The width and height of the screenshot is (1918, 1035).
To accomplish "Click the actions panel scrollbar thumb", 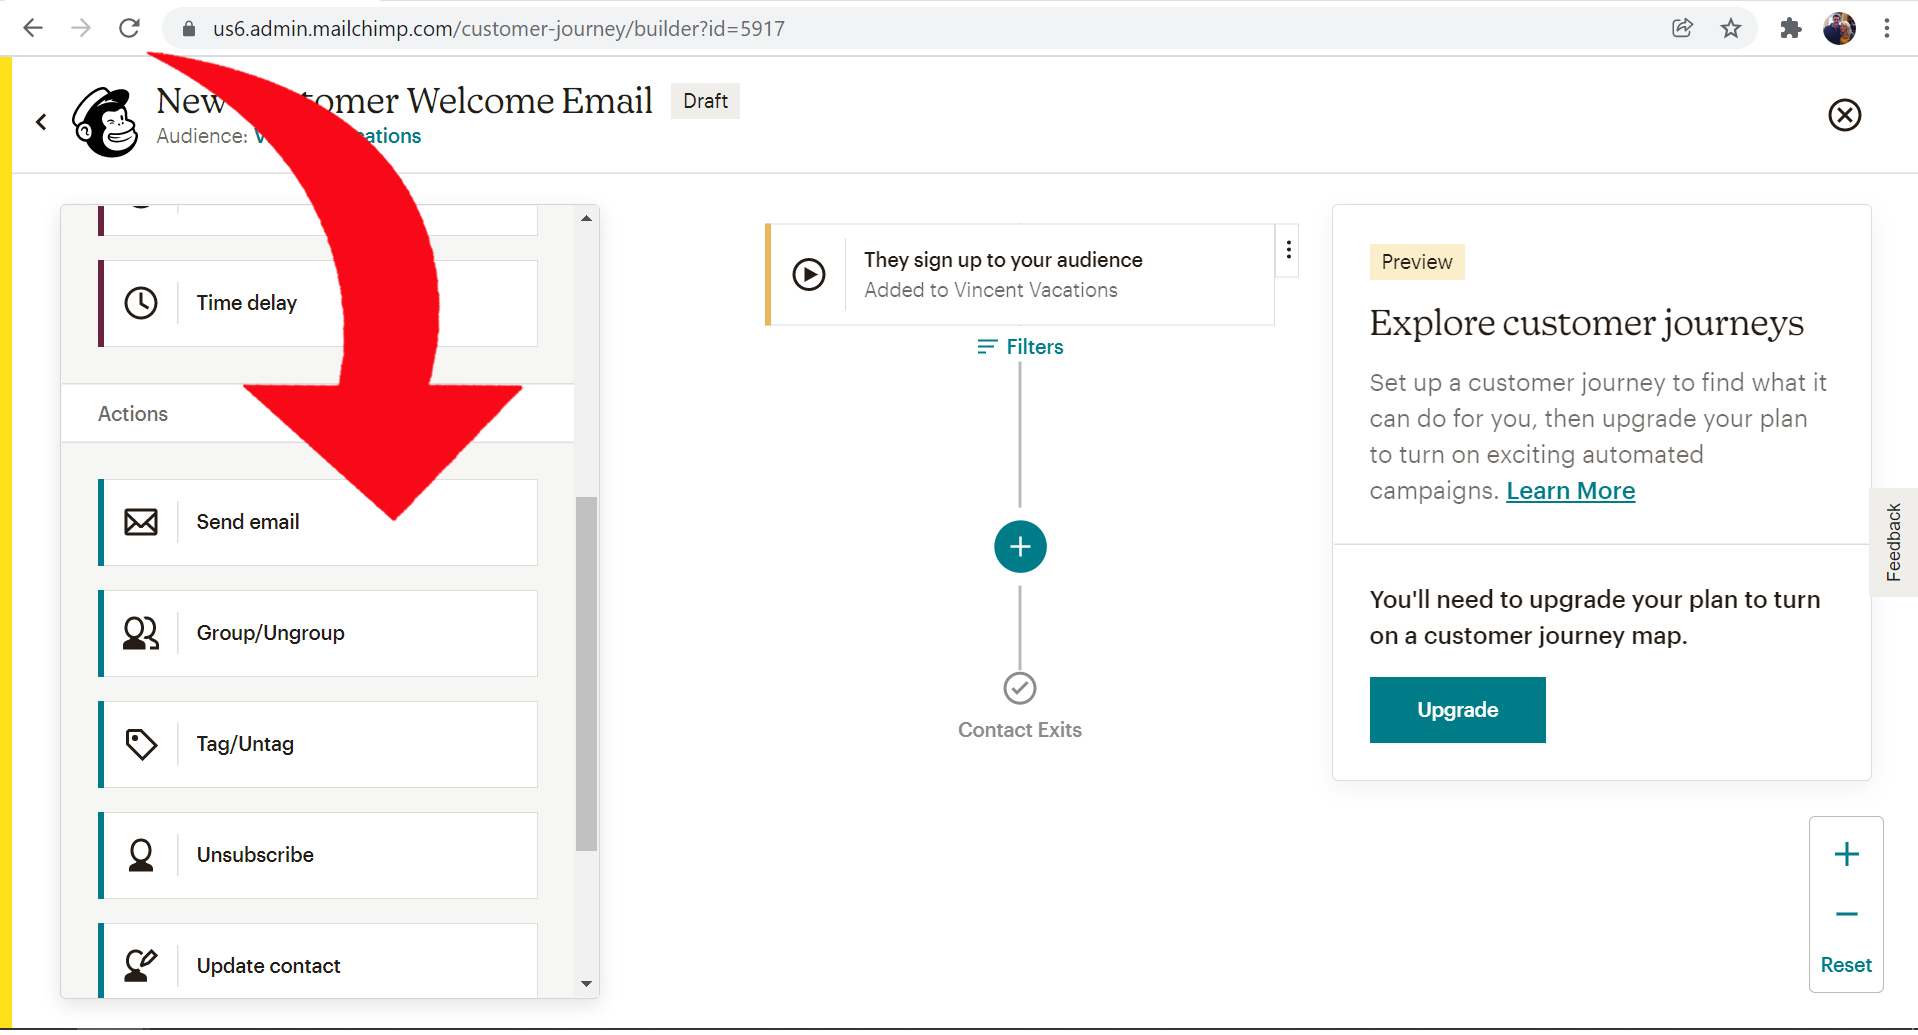I will [x=587, y=674].
